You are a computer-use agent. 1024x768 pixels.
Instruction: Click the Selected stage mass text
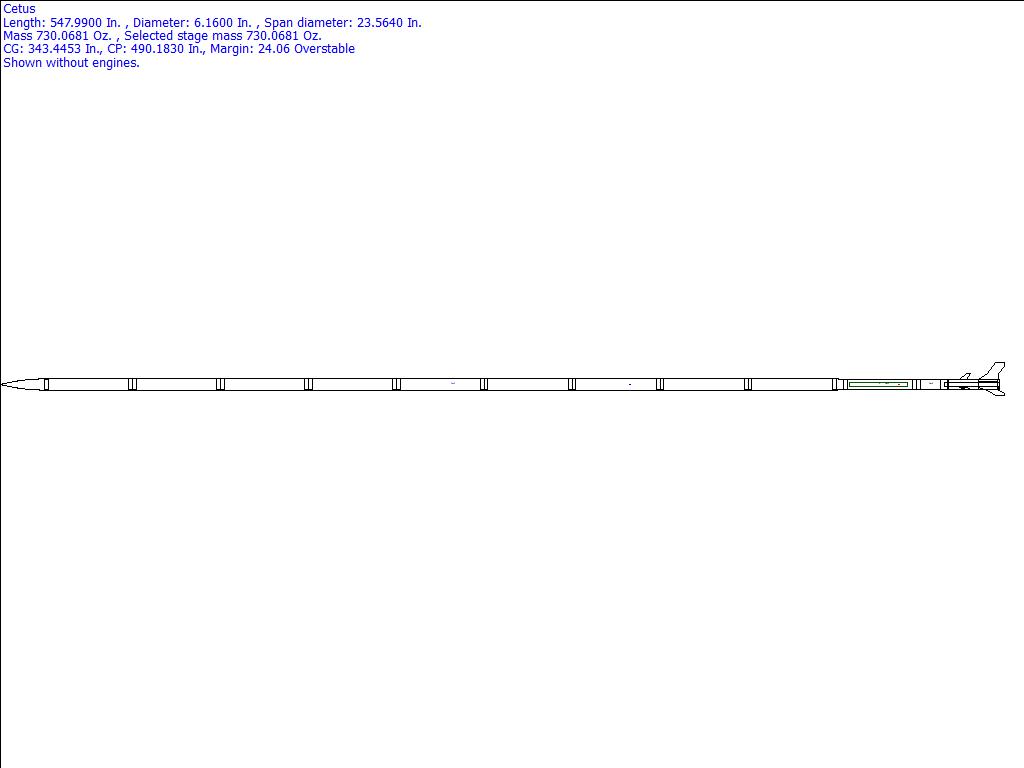(223, 36)
